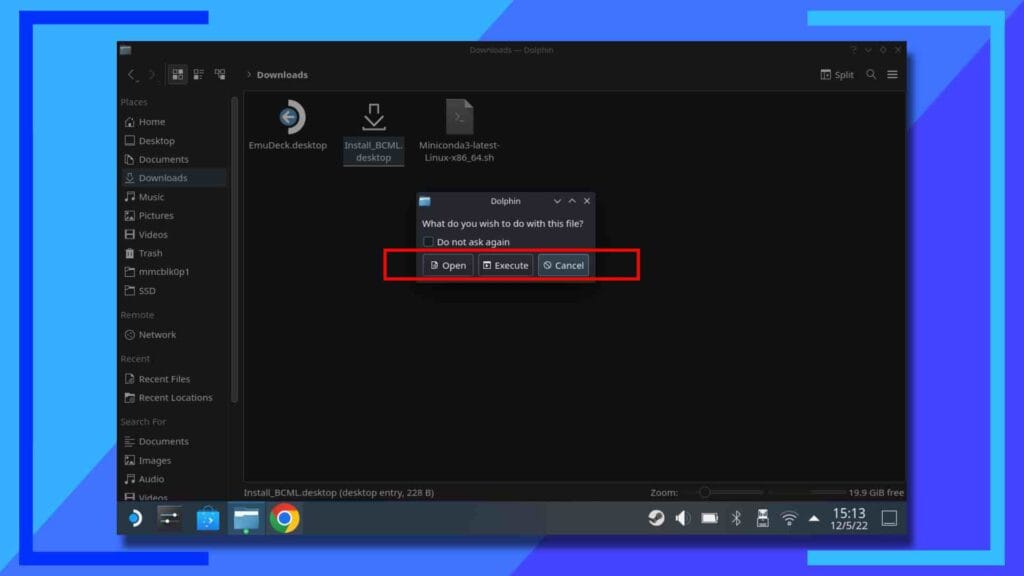Select Downloads in Places sidebar

click(174, 178)
